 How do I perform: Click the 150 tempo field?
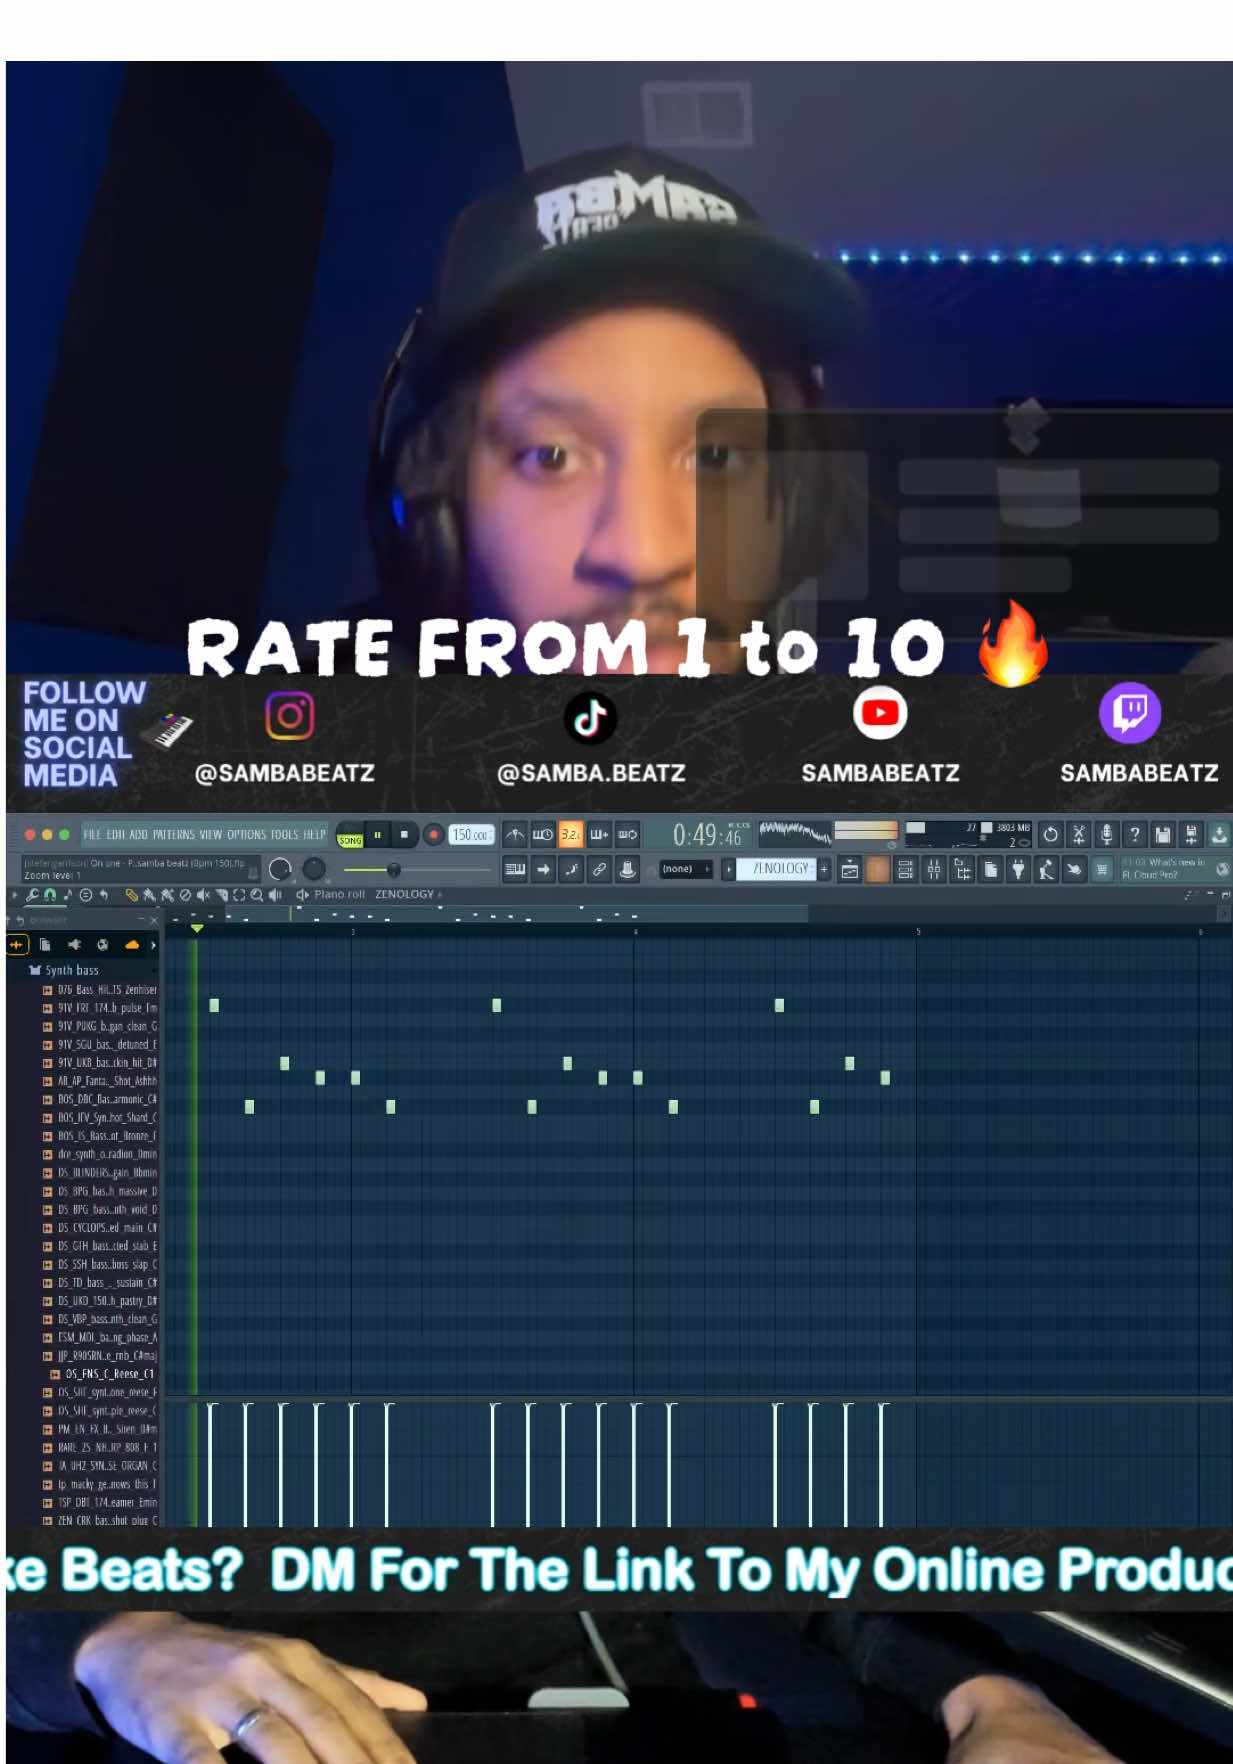[471, 834]
